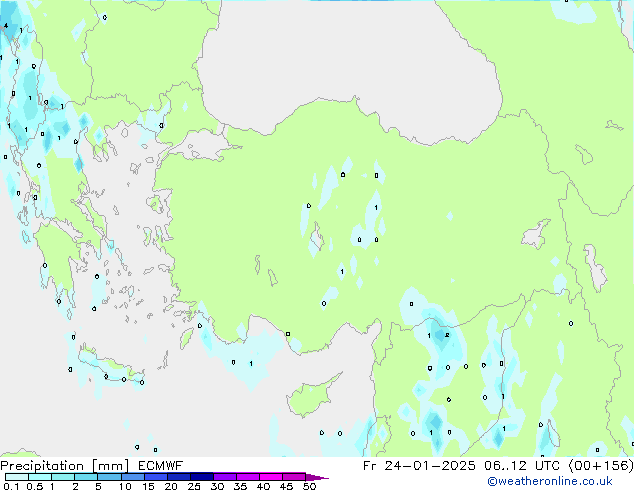Select the 5–10 mm legend swatch

(109, 477)
